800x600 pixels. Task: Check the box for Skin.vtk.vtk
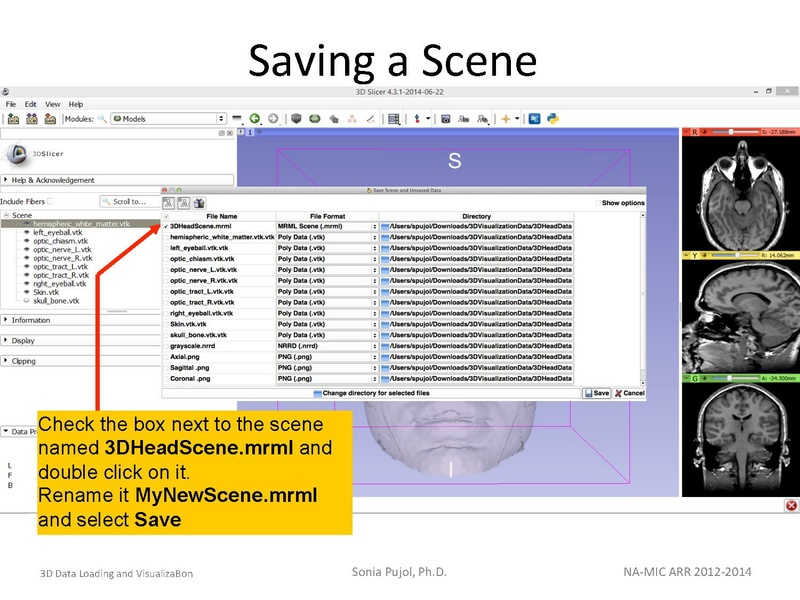[166, 324]
